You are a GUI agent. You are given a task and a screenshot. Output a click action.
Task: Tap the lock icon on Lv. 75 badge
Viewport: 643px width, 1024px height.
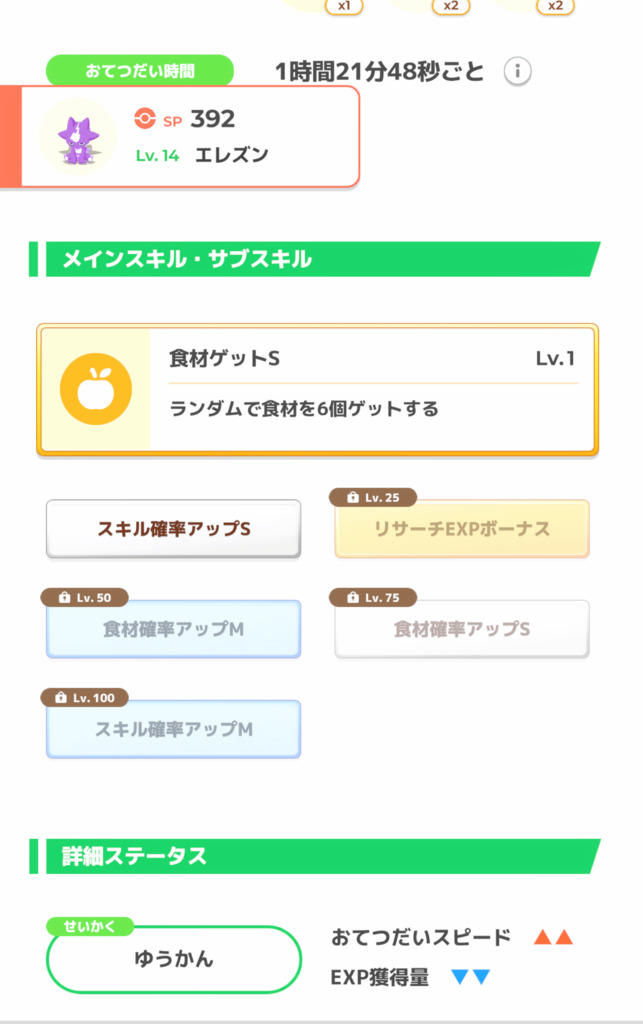(353, 598)
